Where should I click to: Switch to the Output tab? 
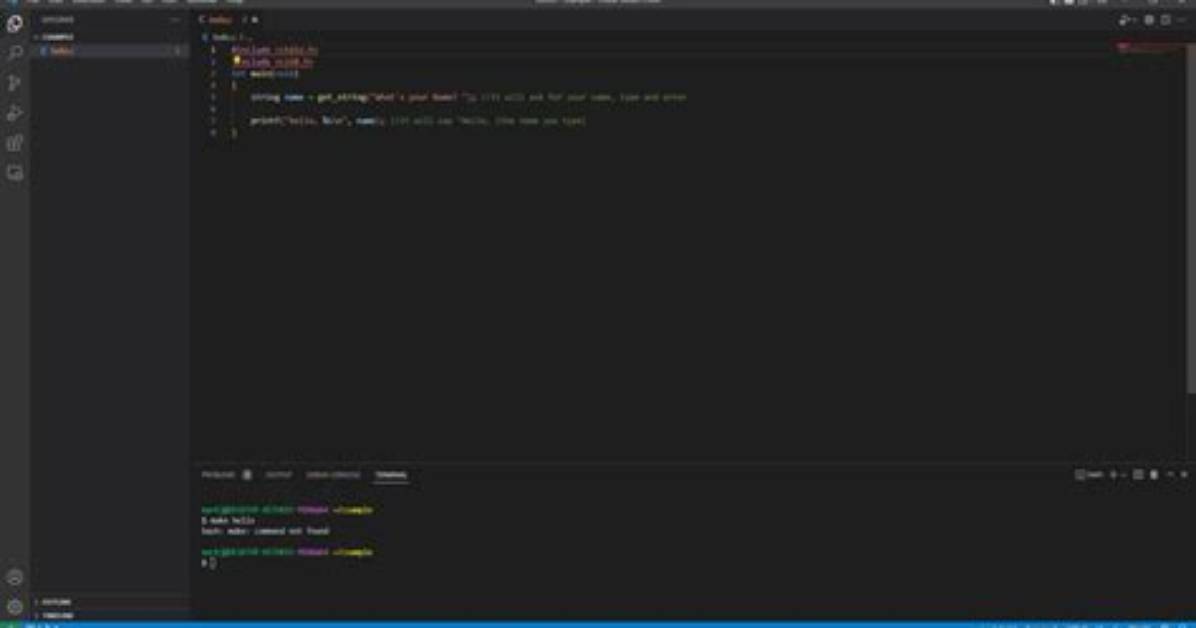[x=278, y=475]
